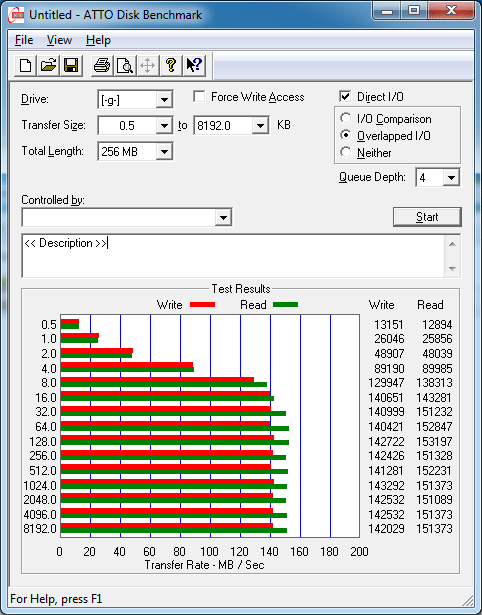482x615 pixels.
Task: Click the green Read legend swatch
Action: 285,304
